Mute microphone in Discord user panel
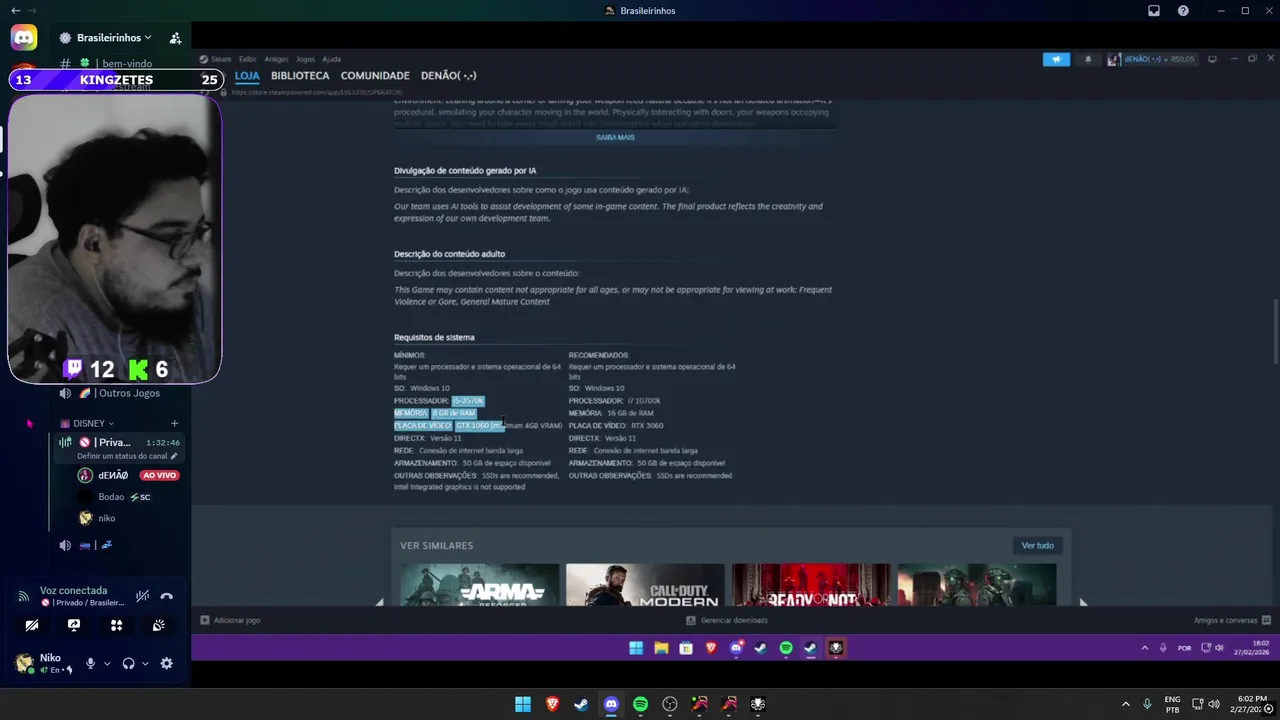Image resolution: width=1280 pixels, height=720 pixels. click(91, 663)
